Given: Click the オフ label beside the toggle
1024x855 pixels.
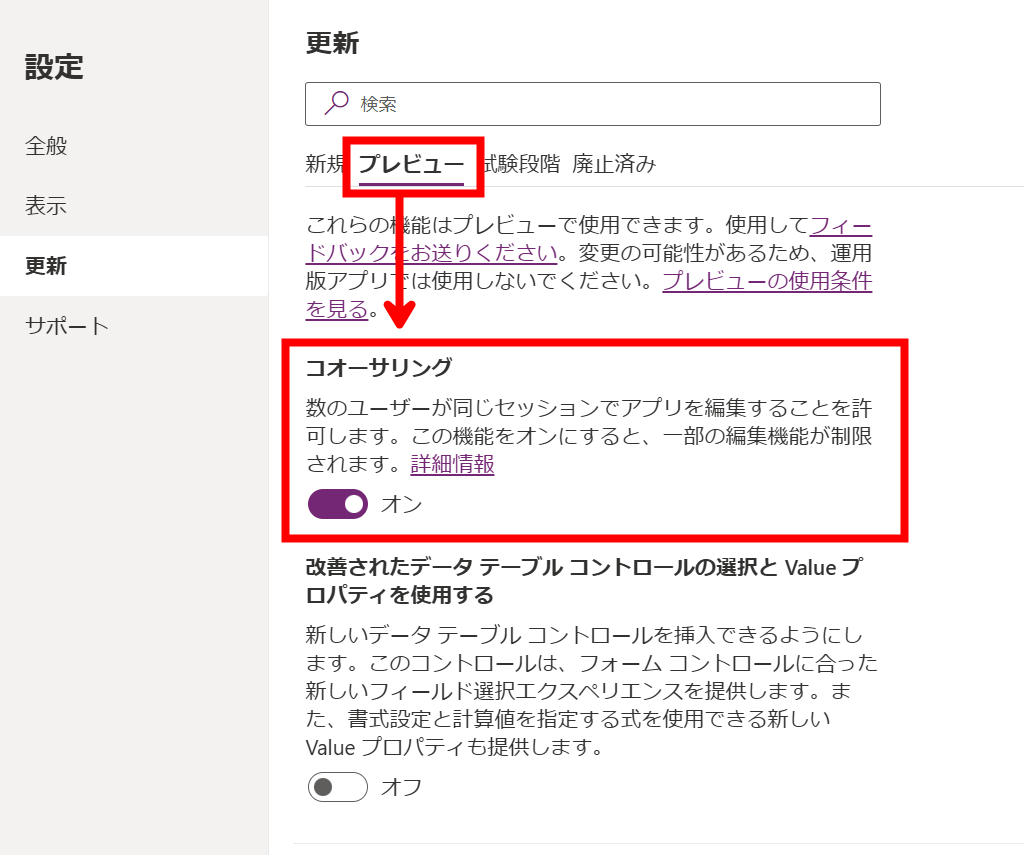Looking at the screenshot, I should [x=401, y=787].
